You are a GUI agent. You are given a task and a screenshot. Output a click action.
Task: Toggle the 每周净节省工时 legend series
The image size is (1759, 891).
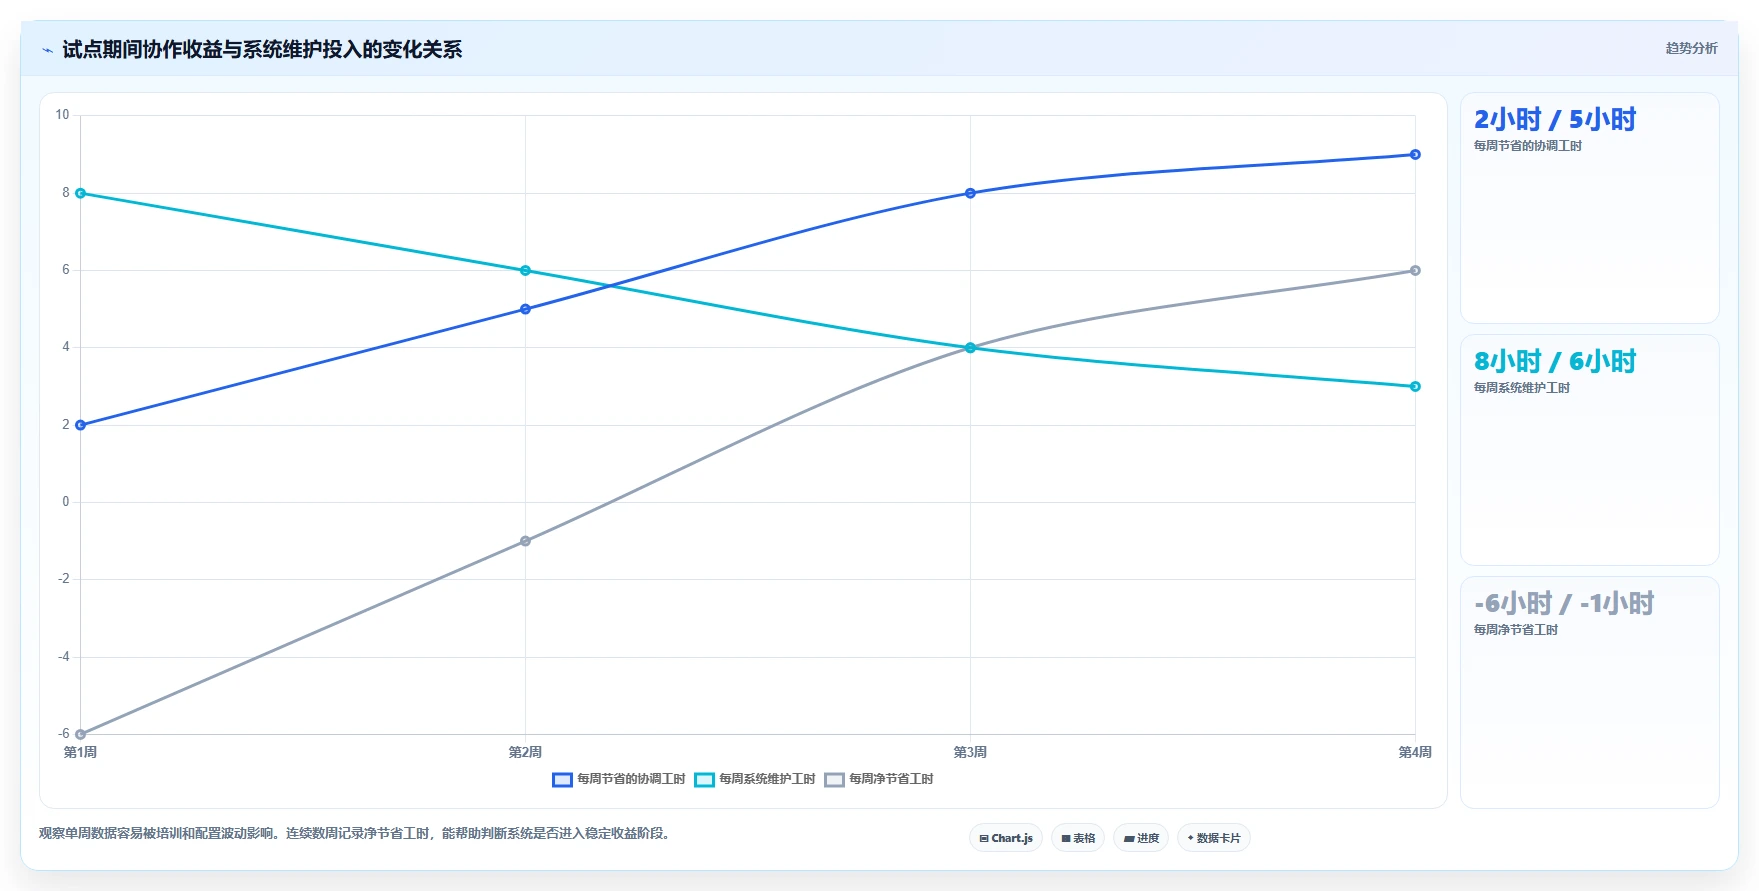pos(879,779)
